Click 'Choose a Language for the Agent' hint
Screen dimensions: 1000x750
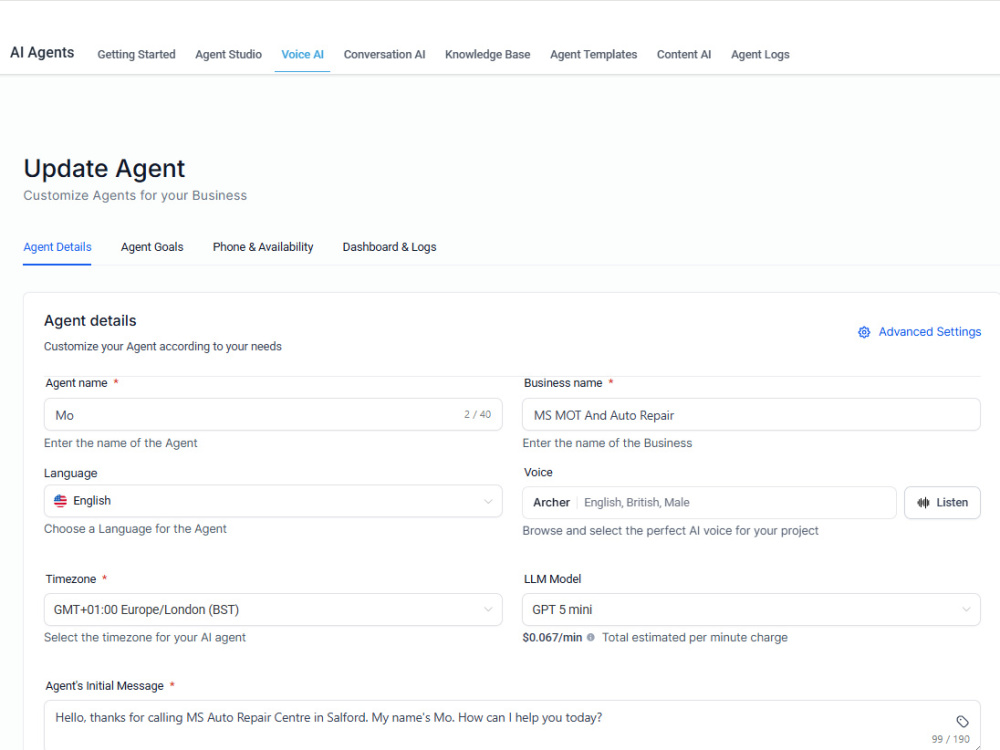135,529
